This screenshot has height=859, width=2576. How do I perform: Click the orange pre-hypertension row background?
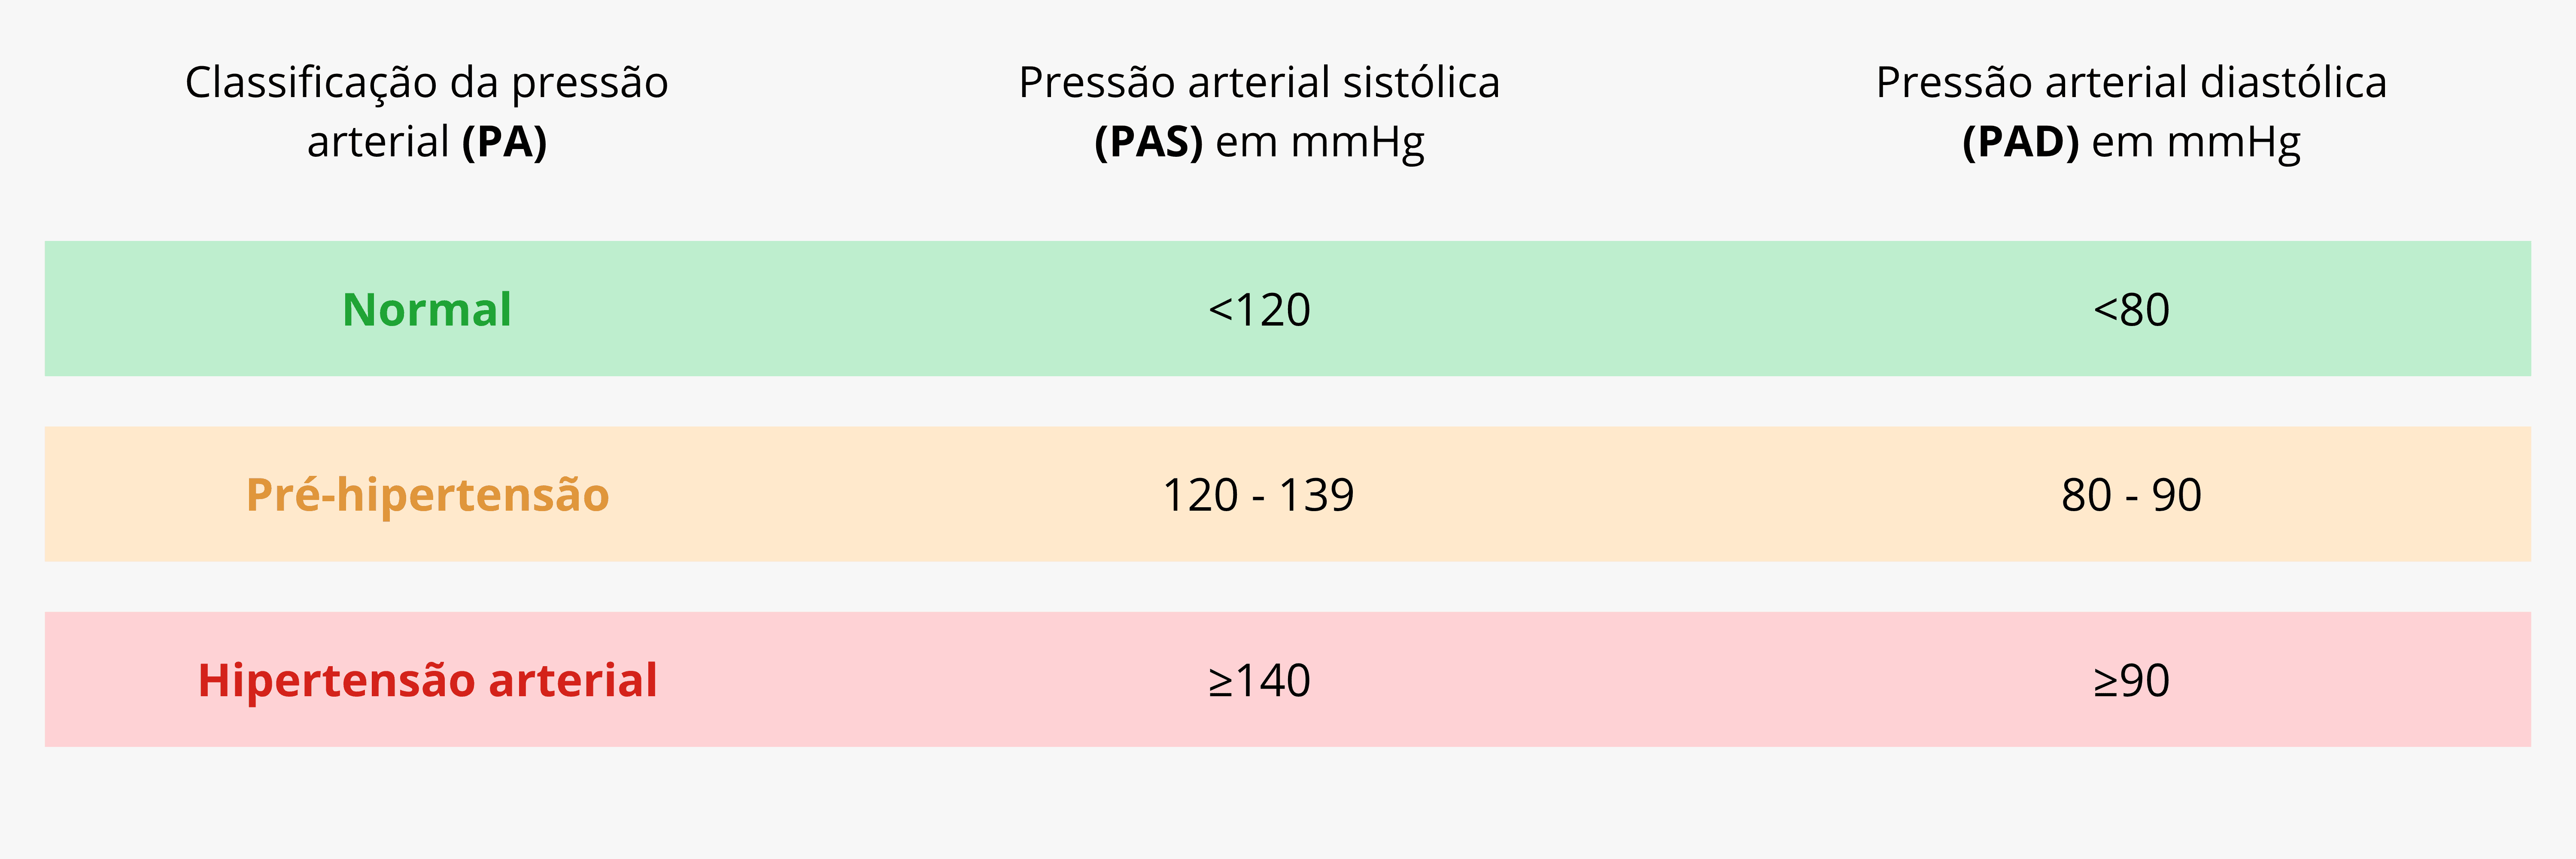coord(1288,494)
